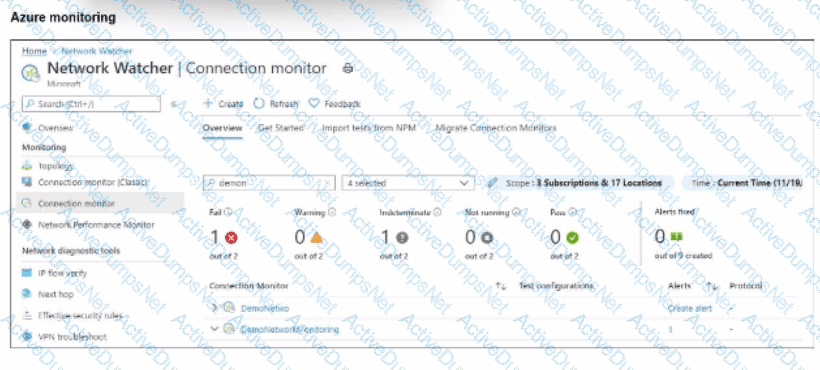Click the Create button
Viewport: 820px width, 370px height.
click(223, 104)
